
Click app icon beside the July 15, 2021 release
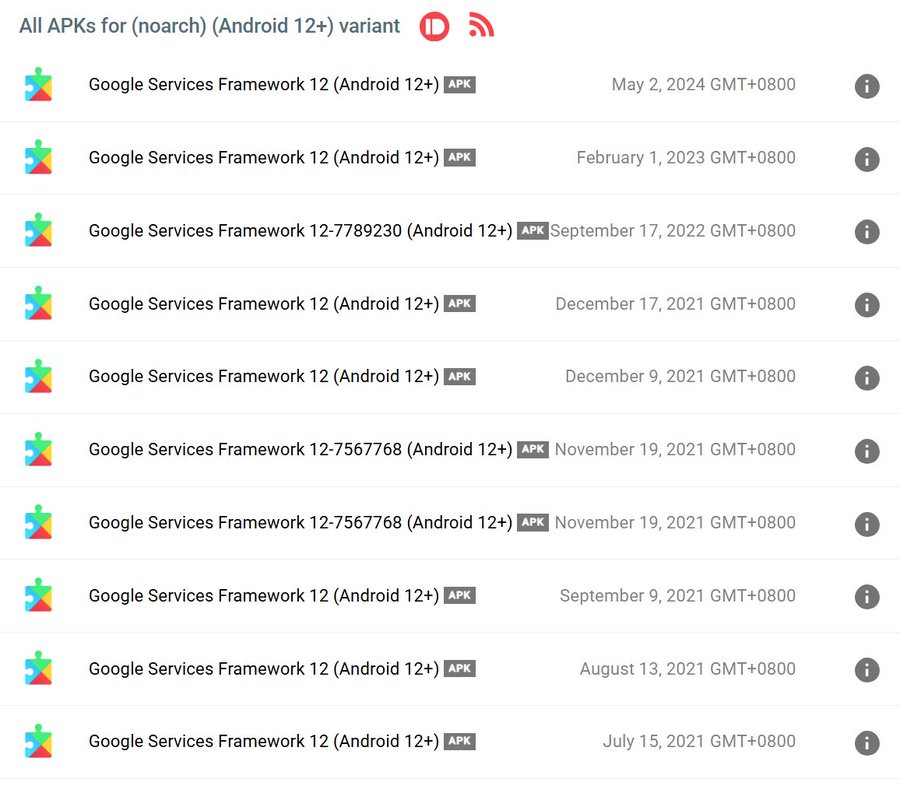(x=39, y=742)
